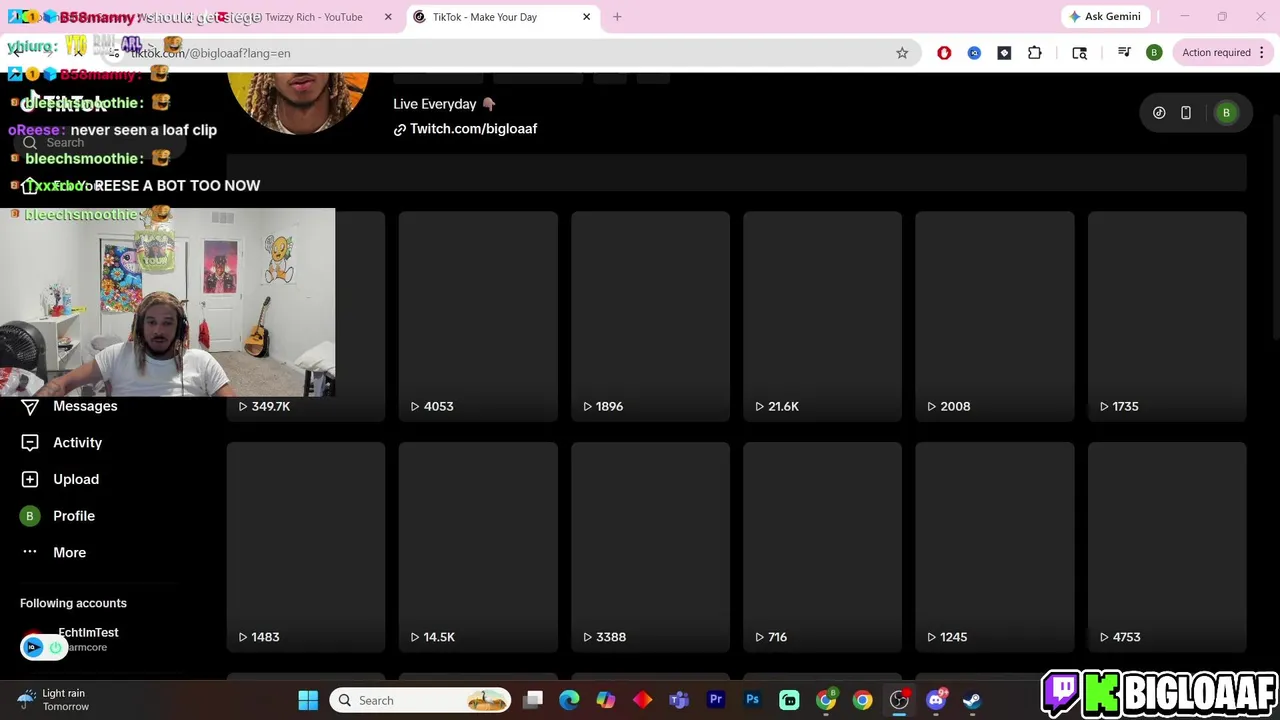The height and width of the screenshot is (720, 1280).
Task: Open the video with 4053 views
Action: (x=478, y=316)
